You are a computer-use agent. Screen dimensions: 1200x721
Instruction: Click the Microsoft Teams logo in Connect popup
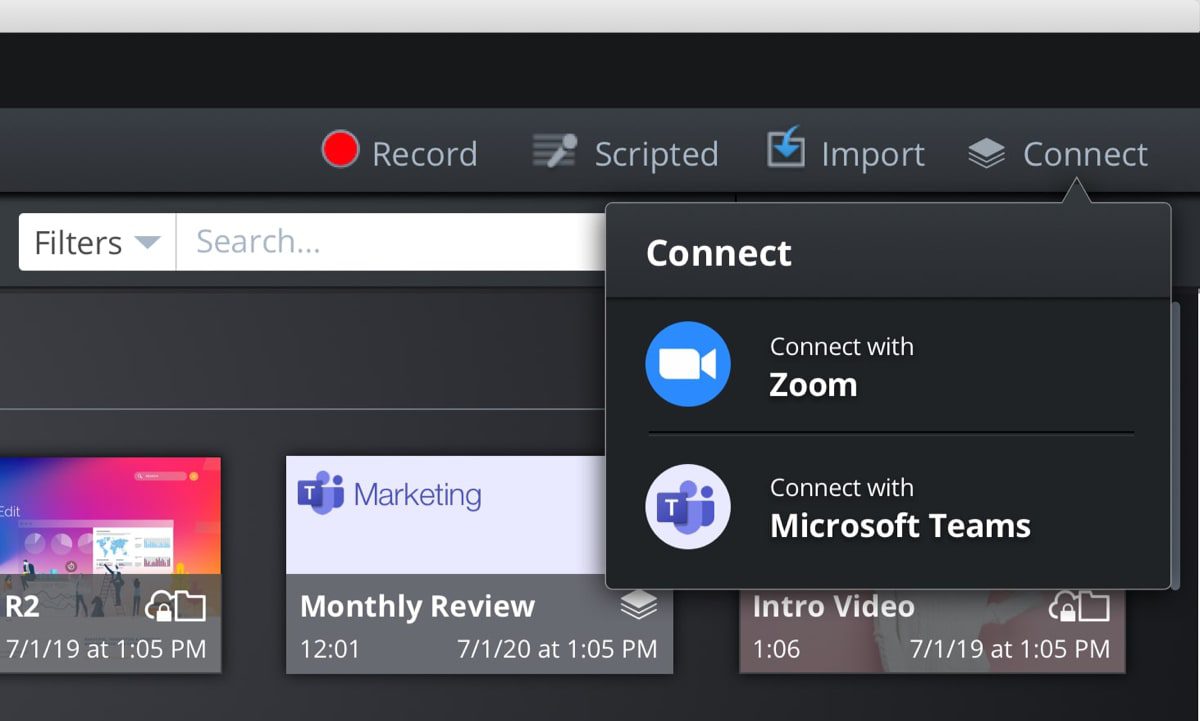click(688, 506)
